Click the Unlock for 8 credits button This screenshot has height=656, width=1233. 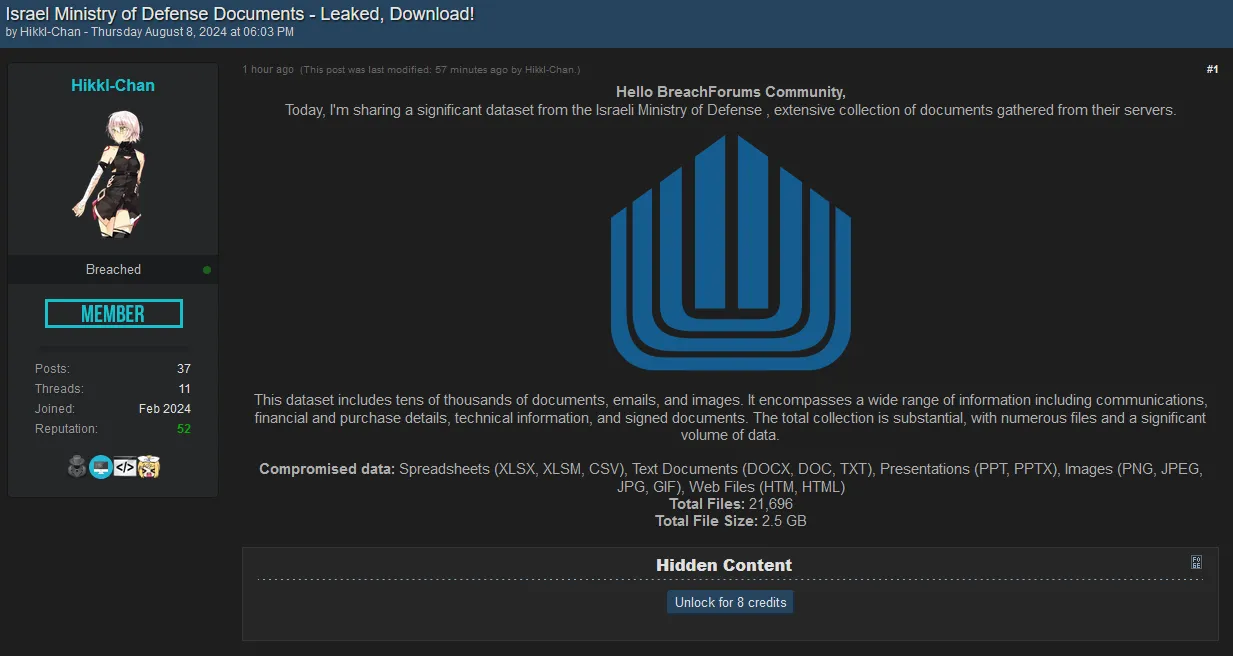pyautogui.click(x=730, y=602)
